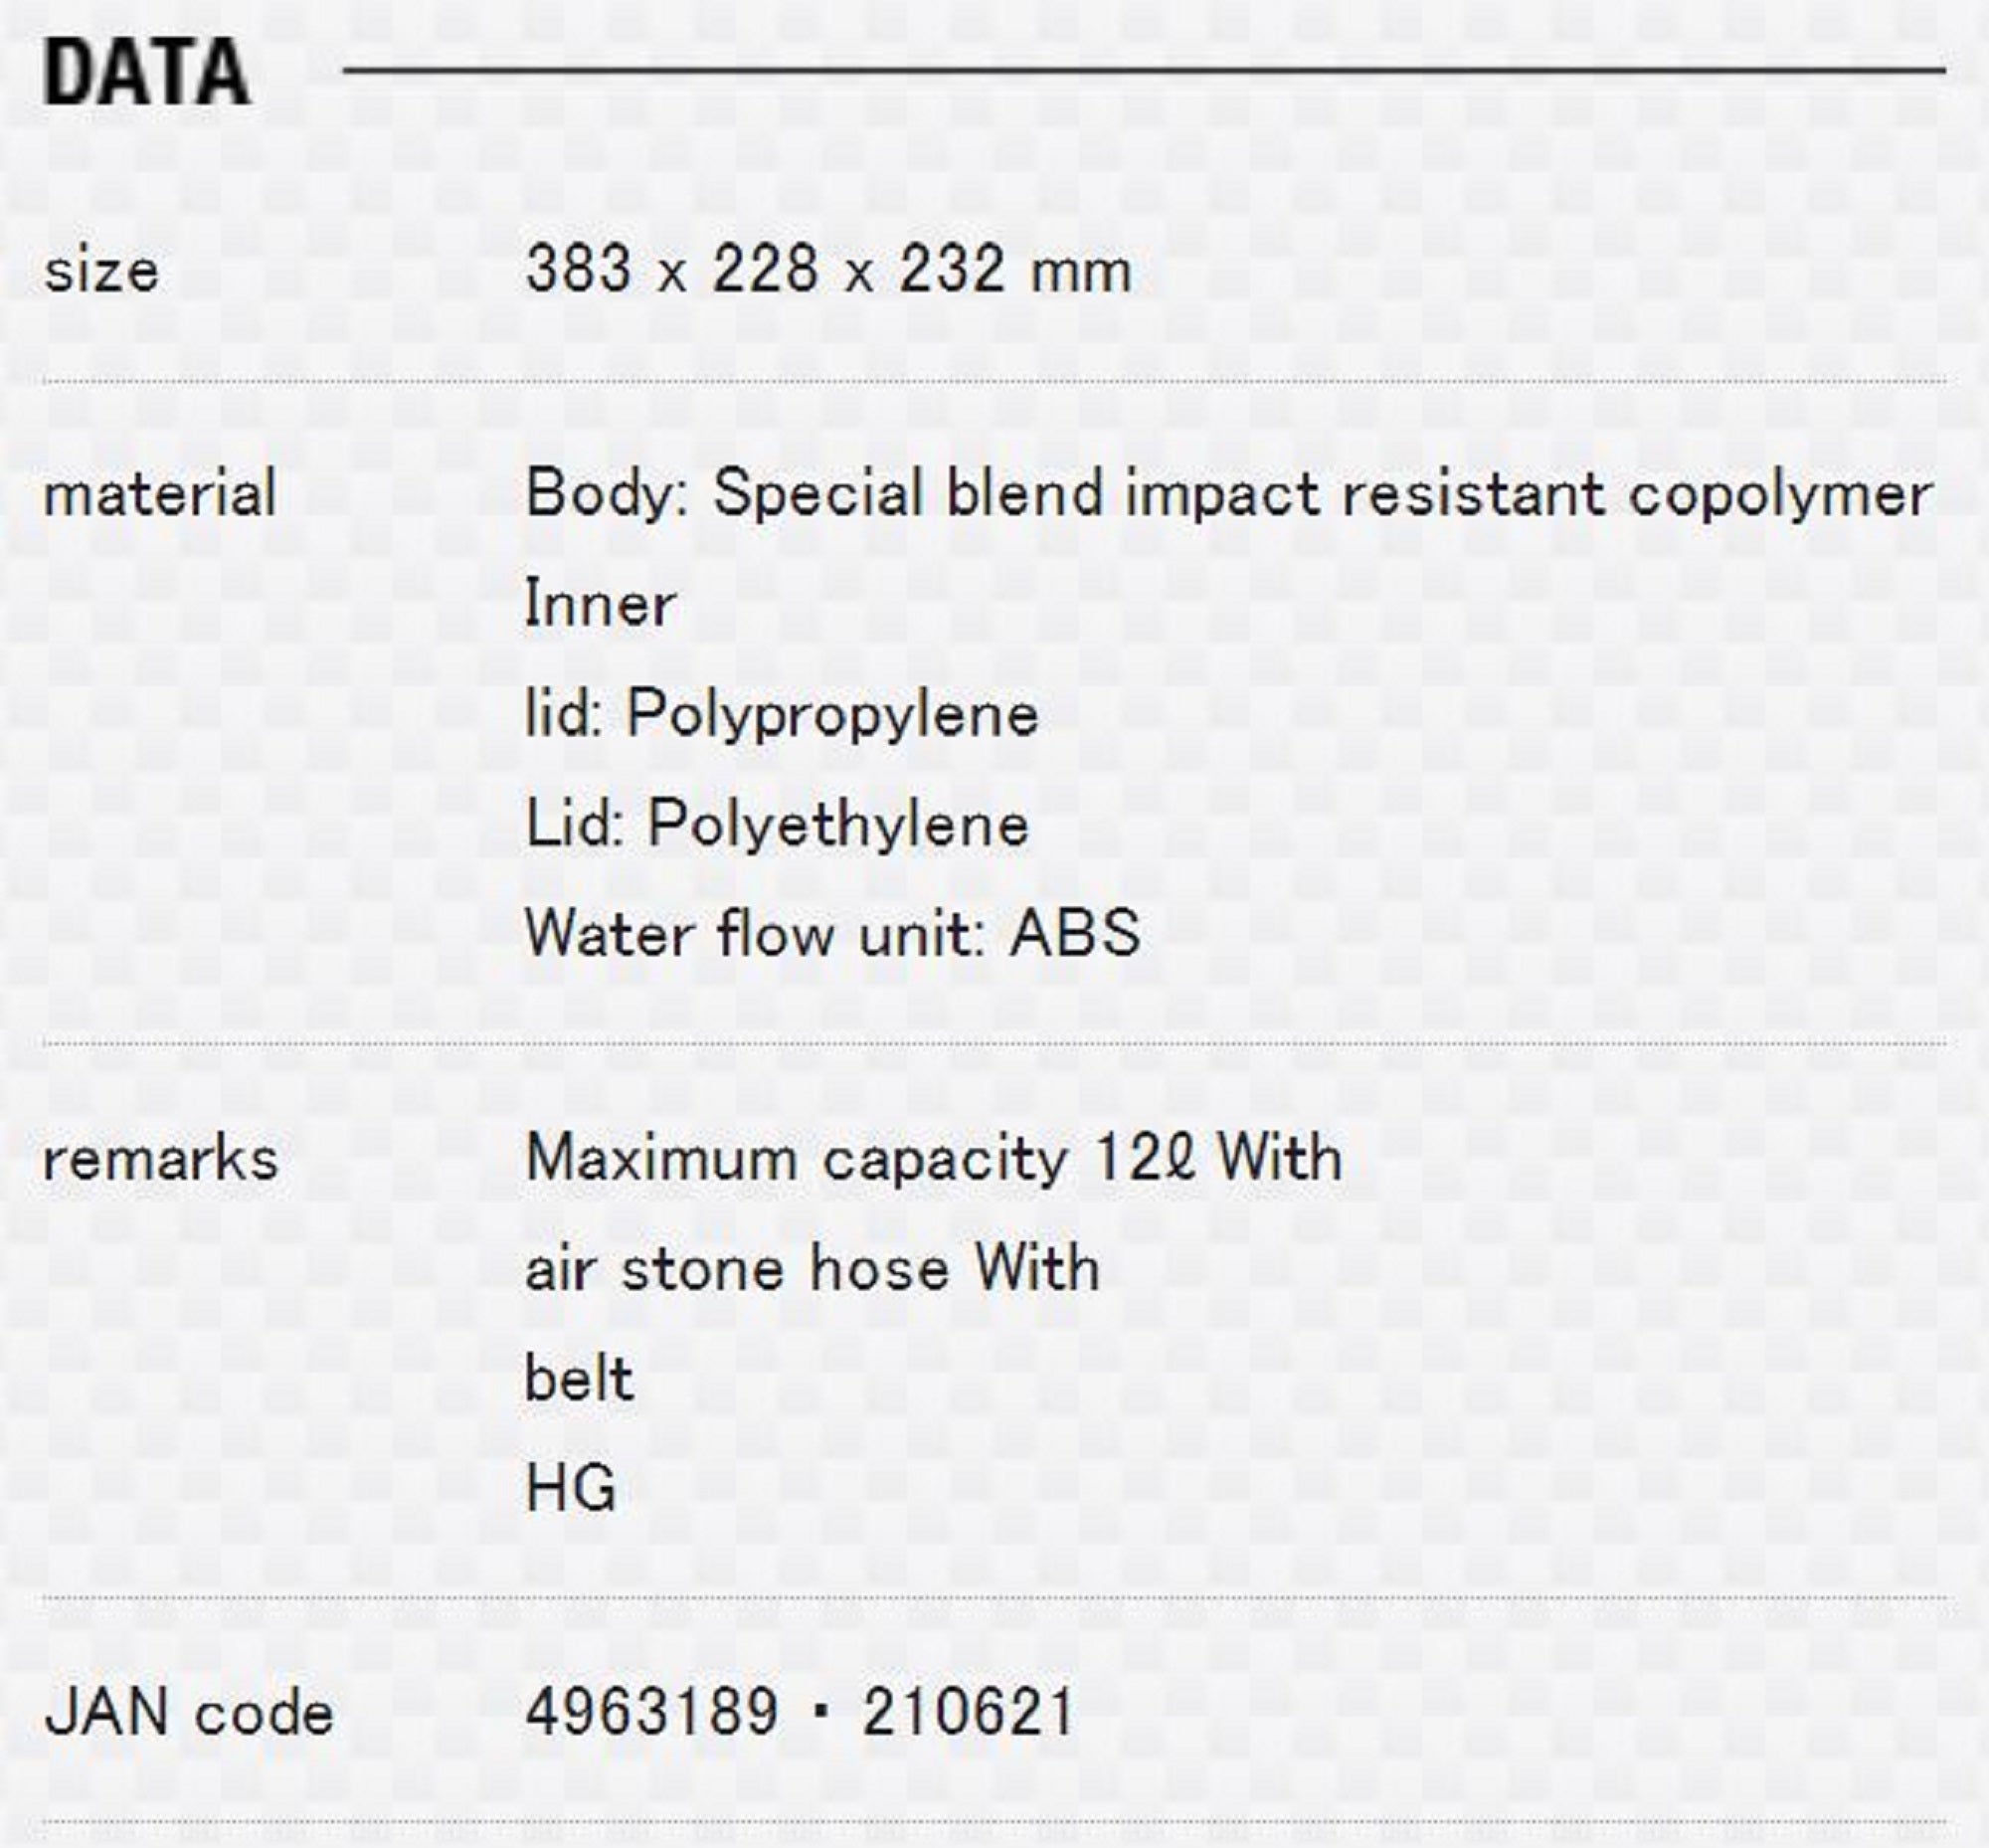
Task: Click the horizontal rule beside DATA heading
Action: point(1143,71)
